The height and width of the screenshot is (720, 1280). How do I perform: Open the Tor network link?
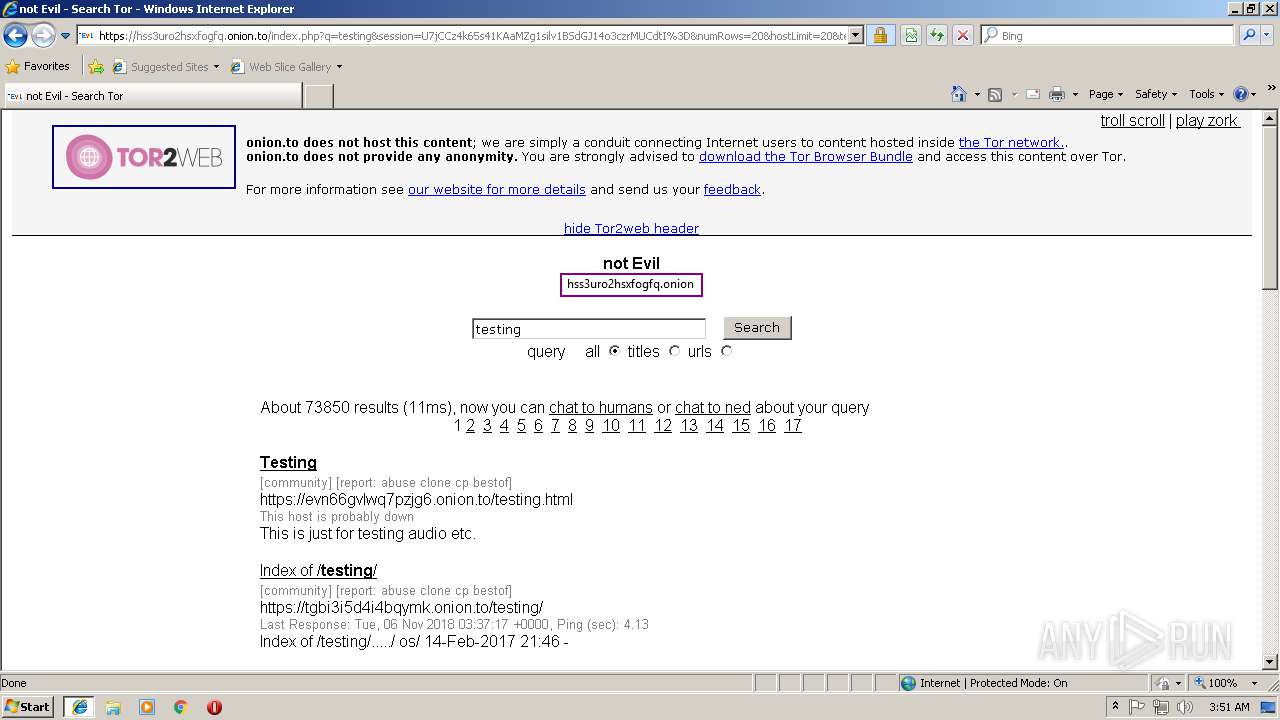click(1010, 143)
